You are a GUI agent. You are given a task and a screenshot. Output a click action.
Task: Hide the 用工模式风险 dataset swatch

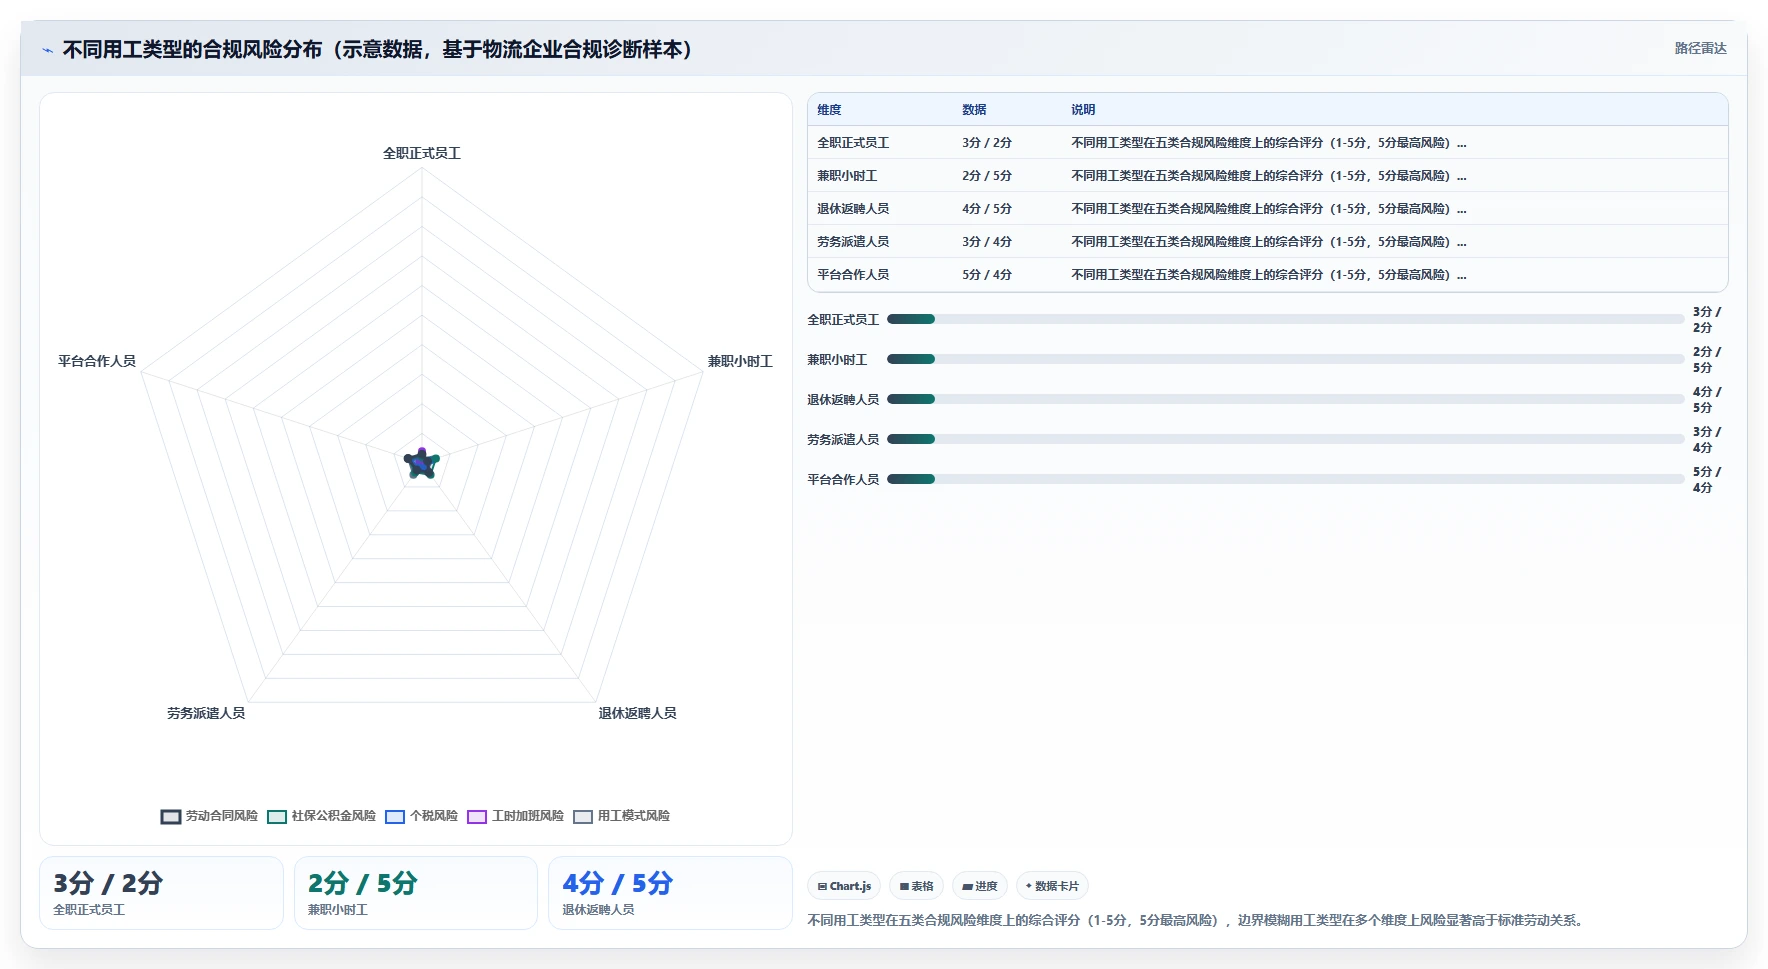tap(583, 817)
